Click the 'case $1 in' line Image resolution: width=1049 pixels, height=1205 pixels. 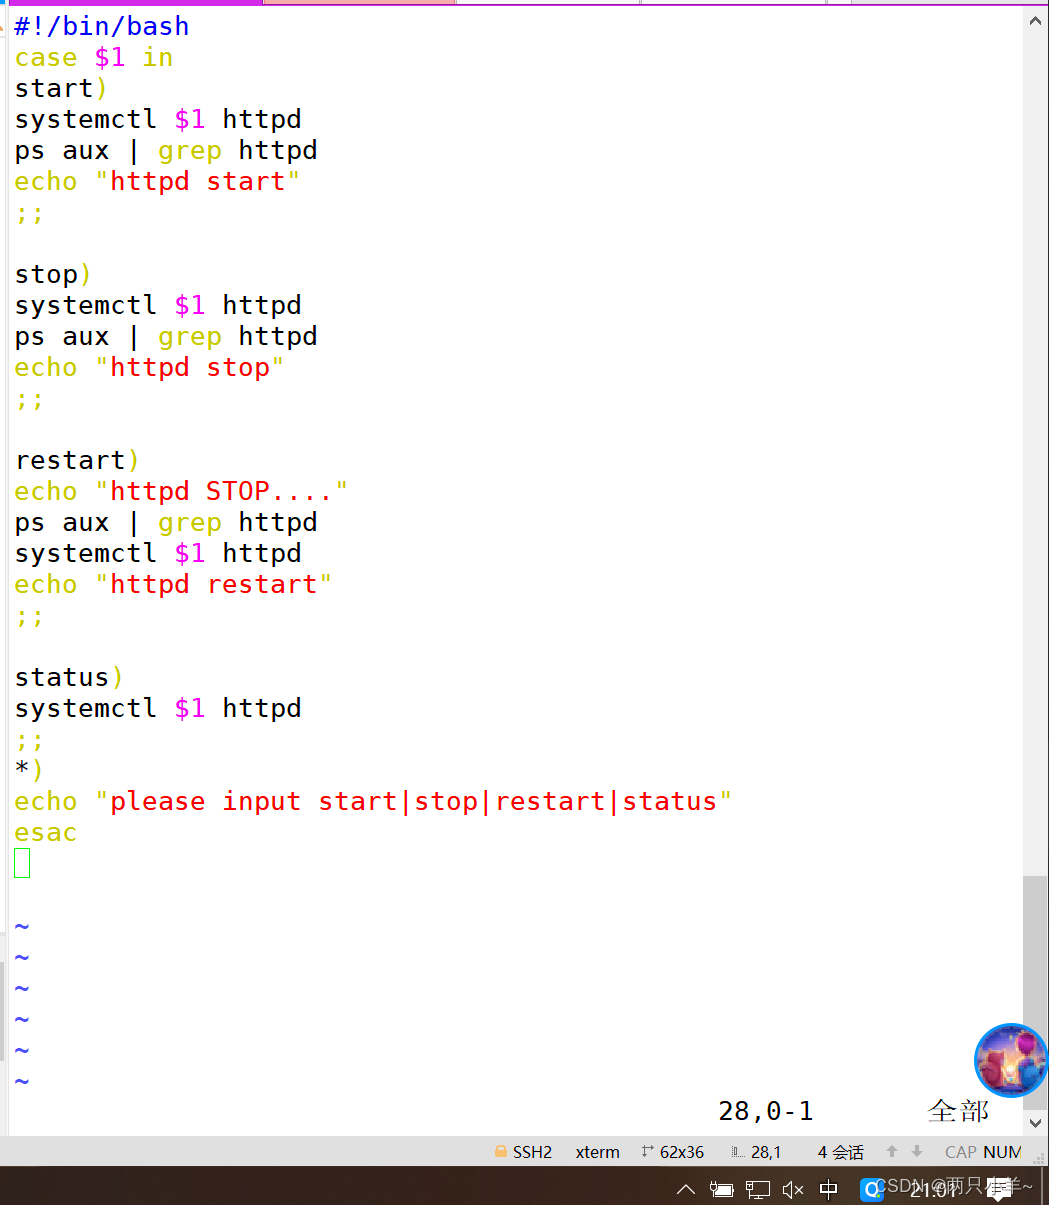click(94, 57)
